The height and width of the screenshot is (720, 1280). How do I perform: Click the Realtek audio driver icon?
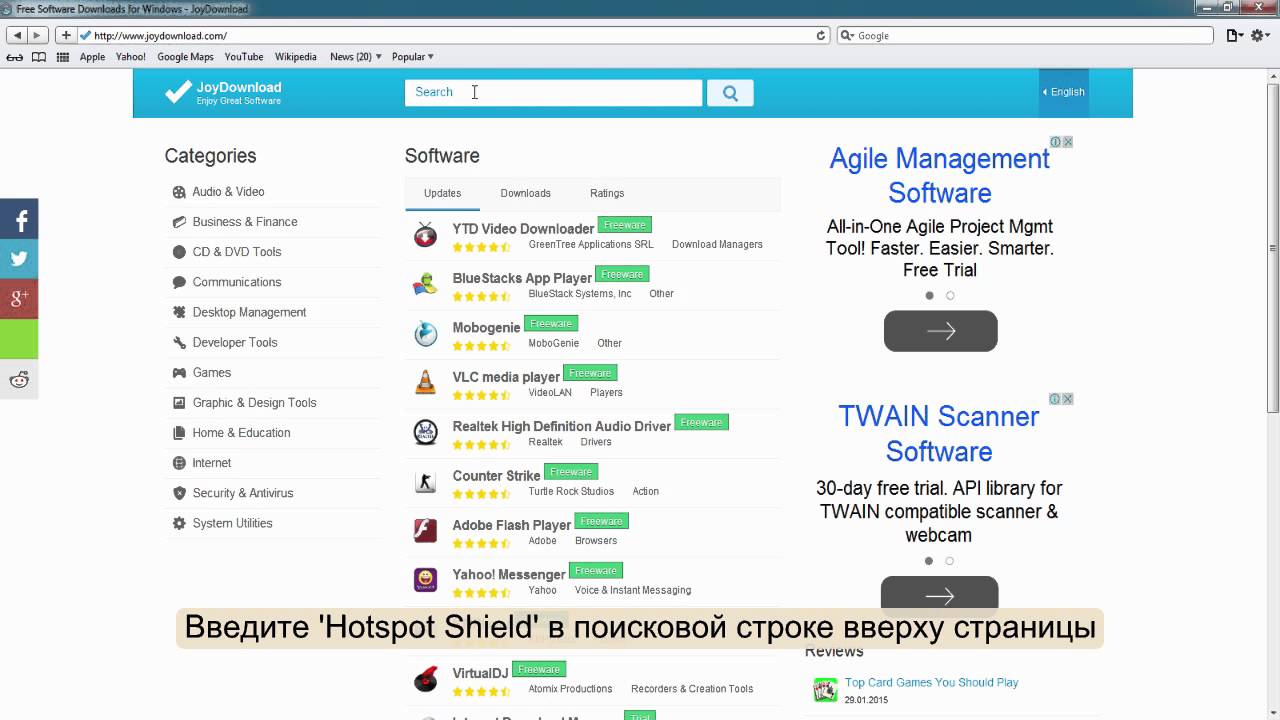tap(426, 432)
